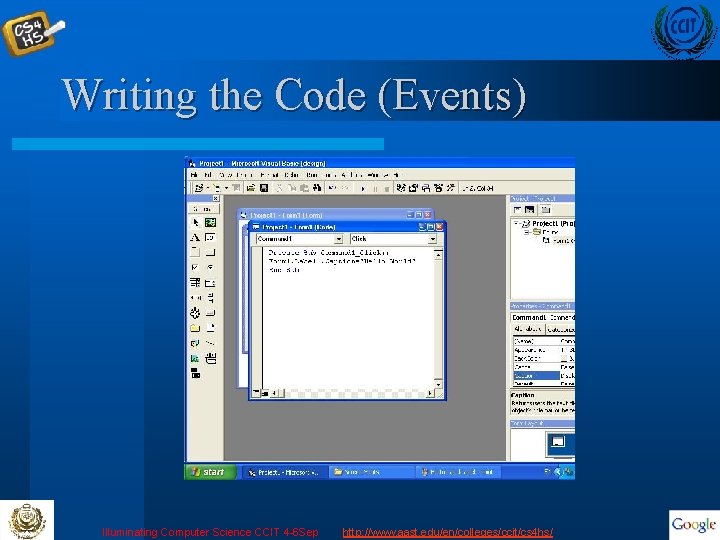Click Toggle Folders icon in Project Explorer
The height and width of the screenshot is (540, 720).
tap(545, 210)
